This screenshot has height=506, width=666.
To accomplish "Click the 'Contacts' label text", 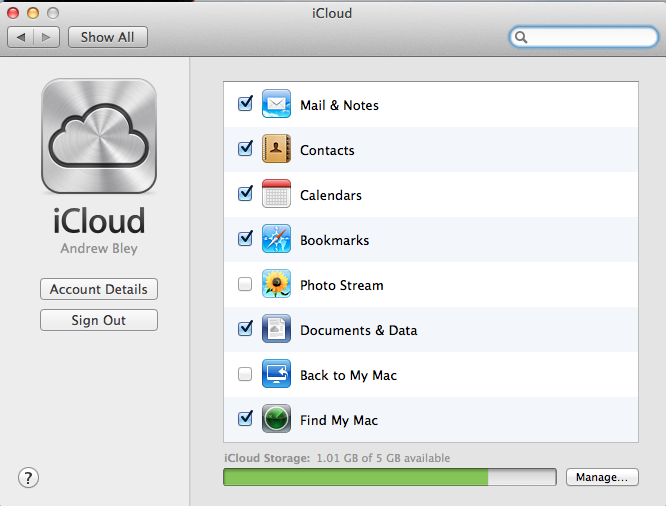I will [327, 150].
